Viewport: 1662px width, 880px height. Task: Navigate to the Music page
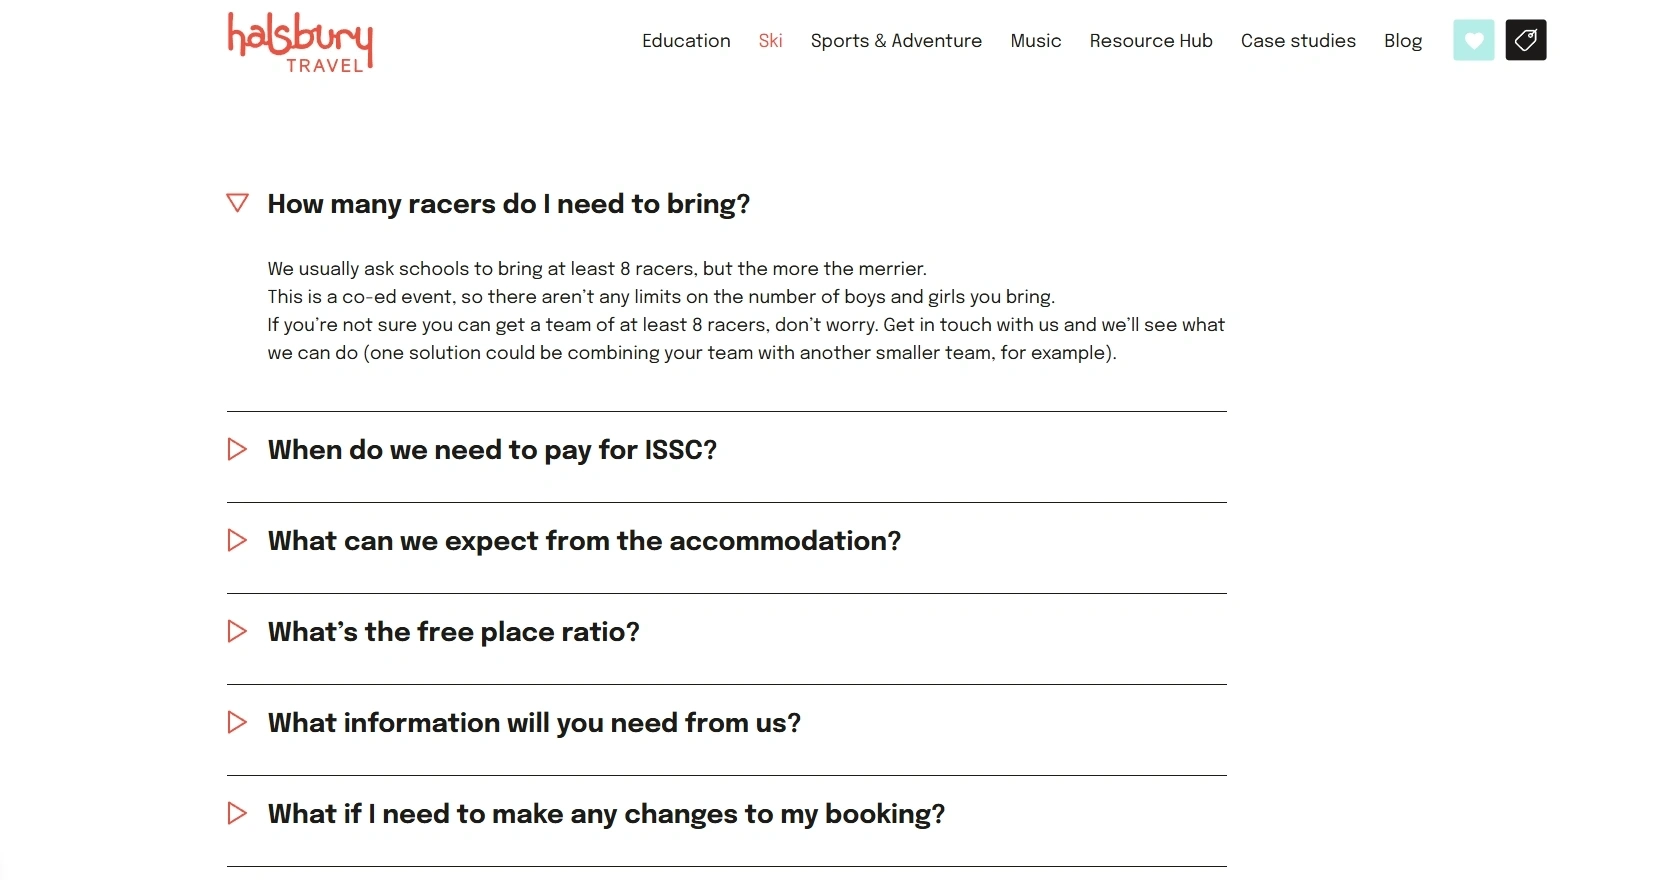1035,41
